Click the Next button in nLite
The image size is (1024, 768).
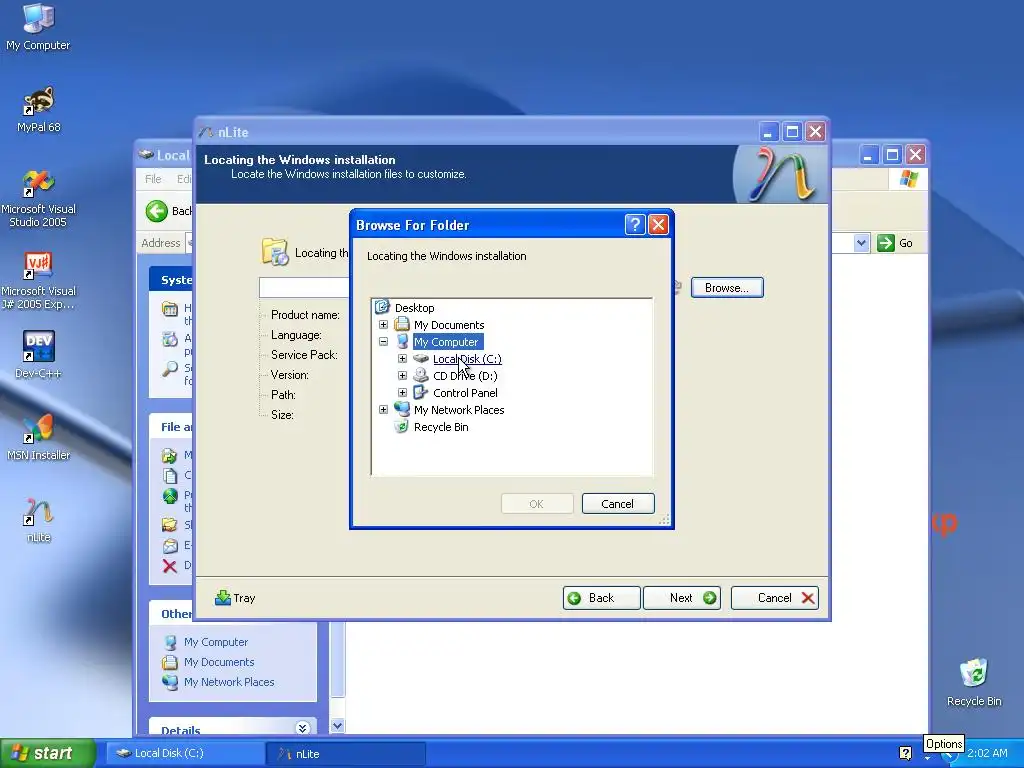(x=682, y=598)
